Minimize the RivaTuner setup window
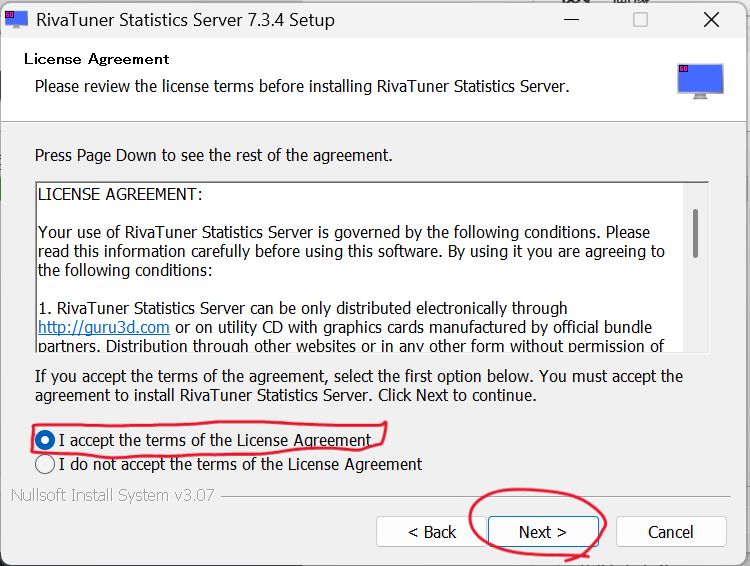This screenshot has width=750, height=566. tap(570, 20)
